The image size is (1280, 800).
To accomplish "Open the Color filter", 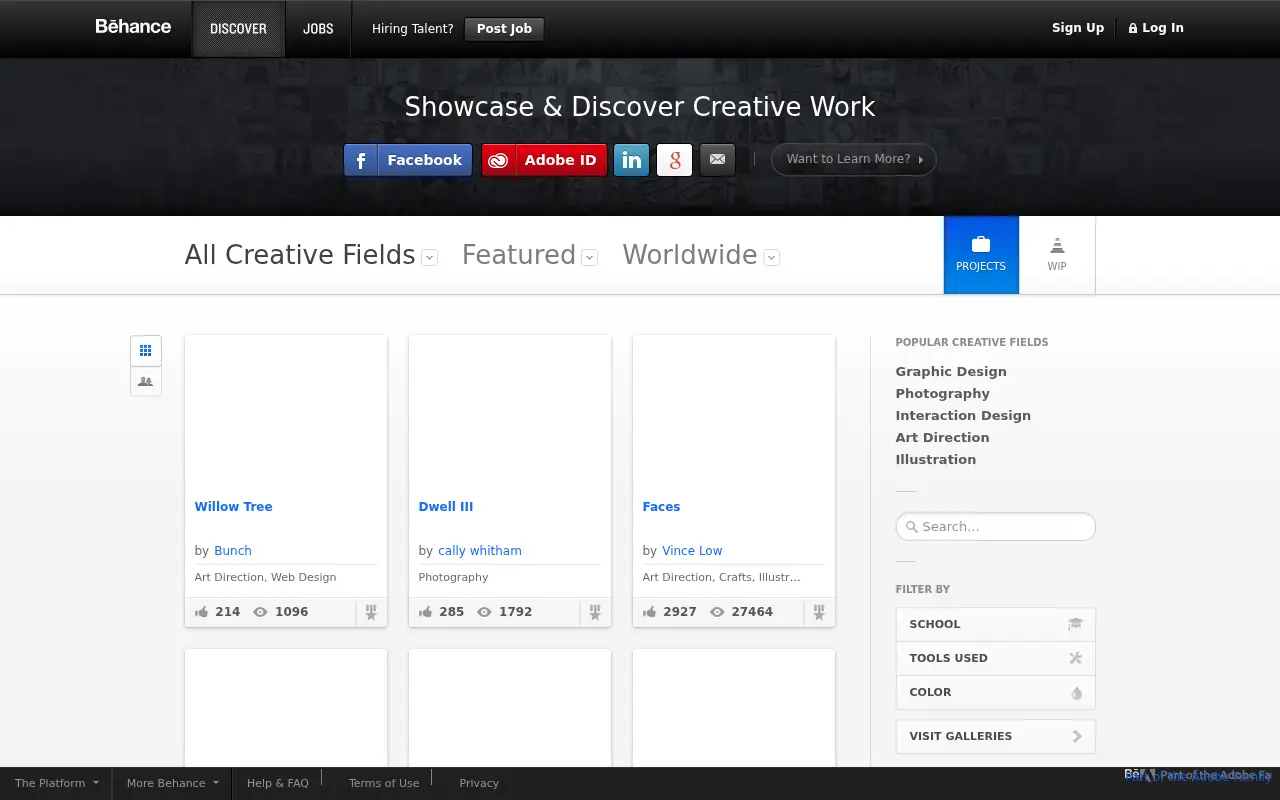I will (x=996, y=692).
